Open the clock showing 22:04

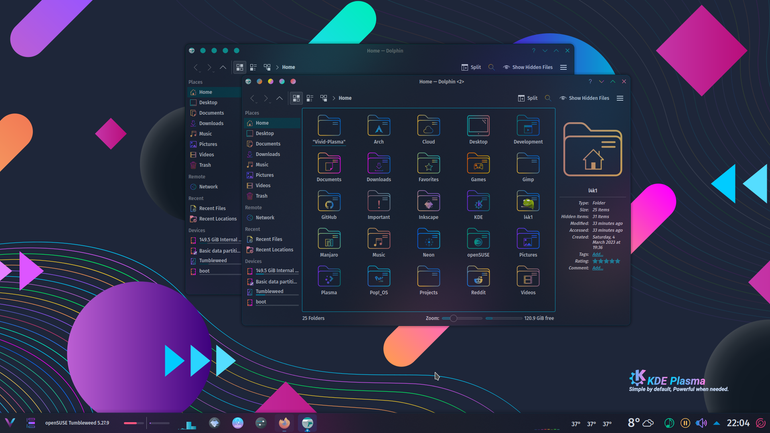tap(738, 423)
